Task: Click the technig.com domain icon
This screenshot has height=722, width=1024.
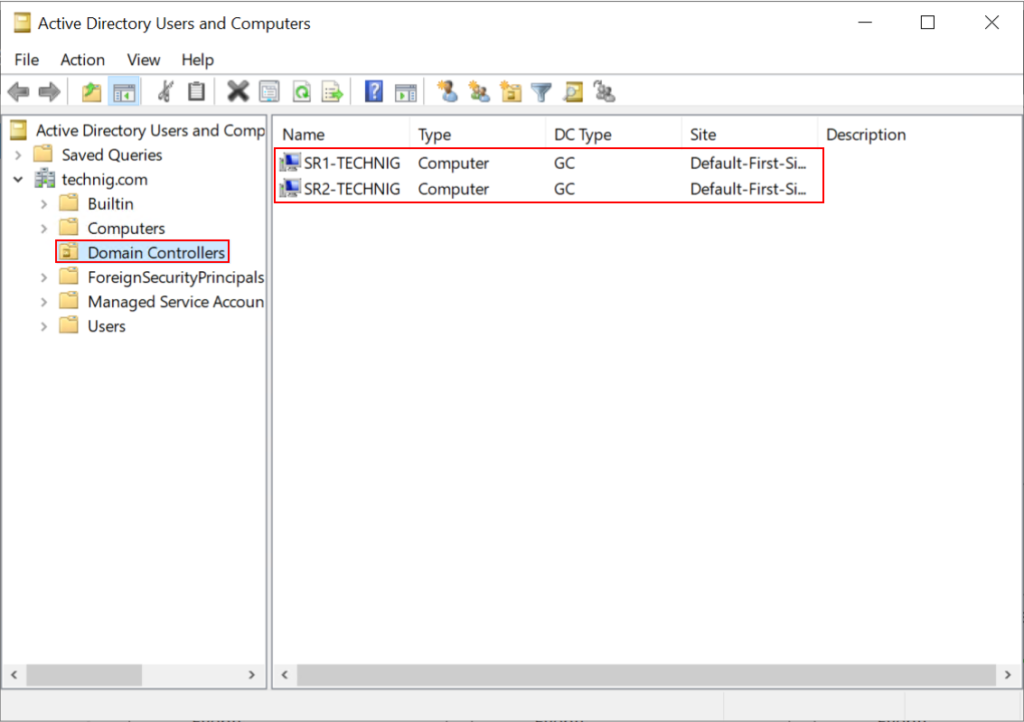Action: (45, 179)
